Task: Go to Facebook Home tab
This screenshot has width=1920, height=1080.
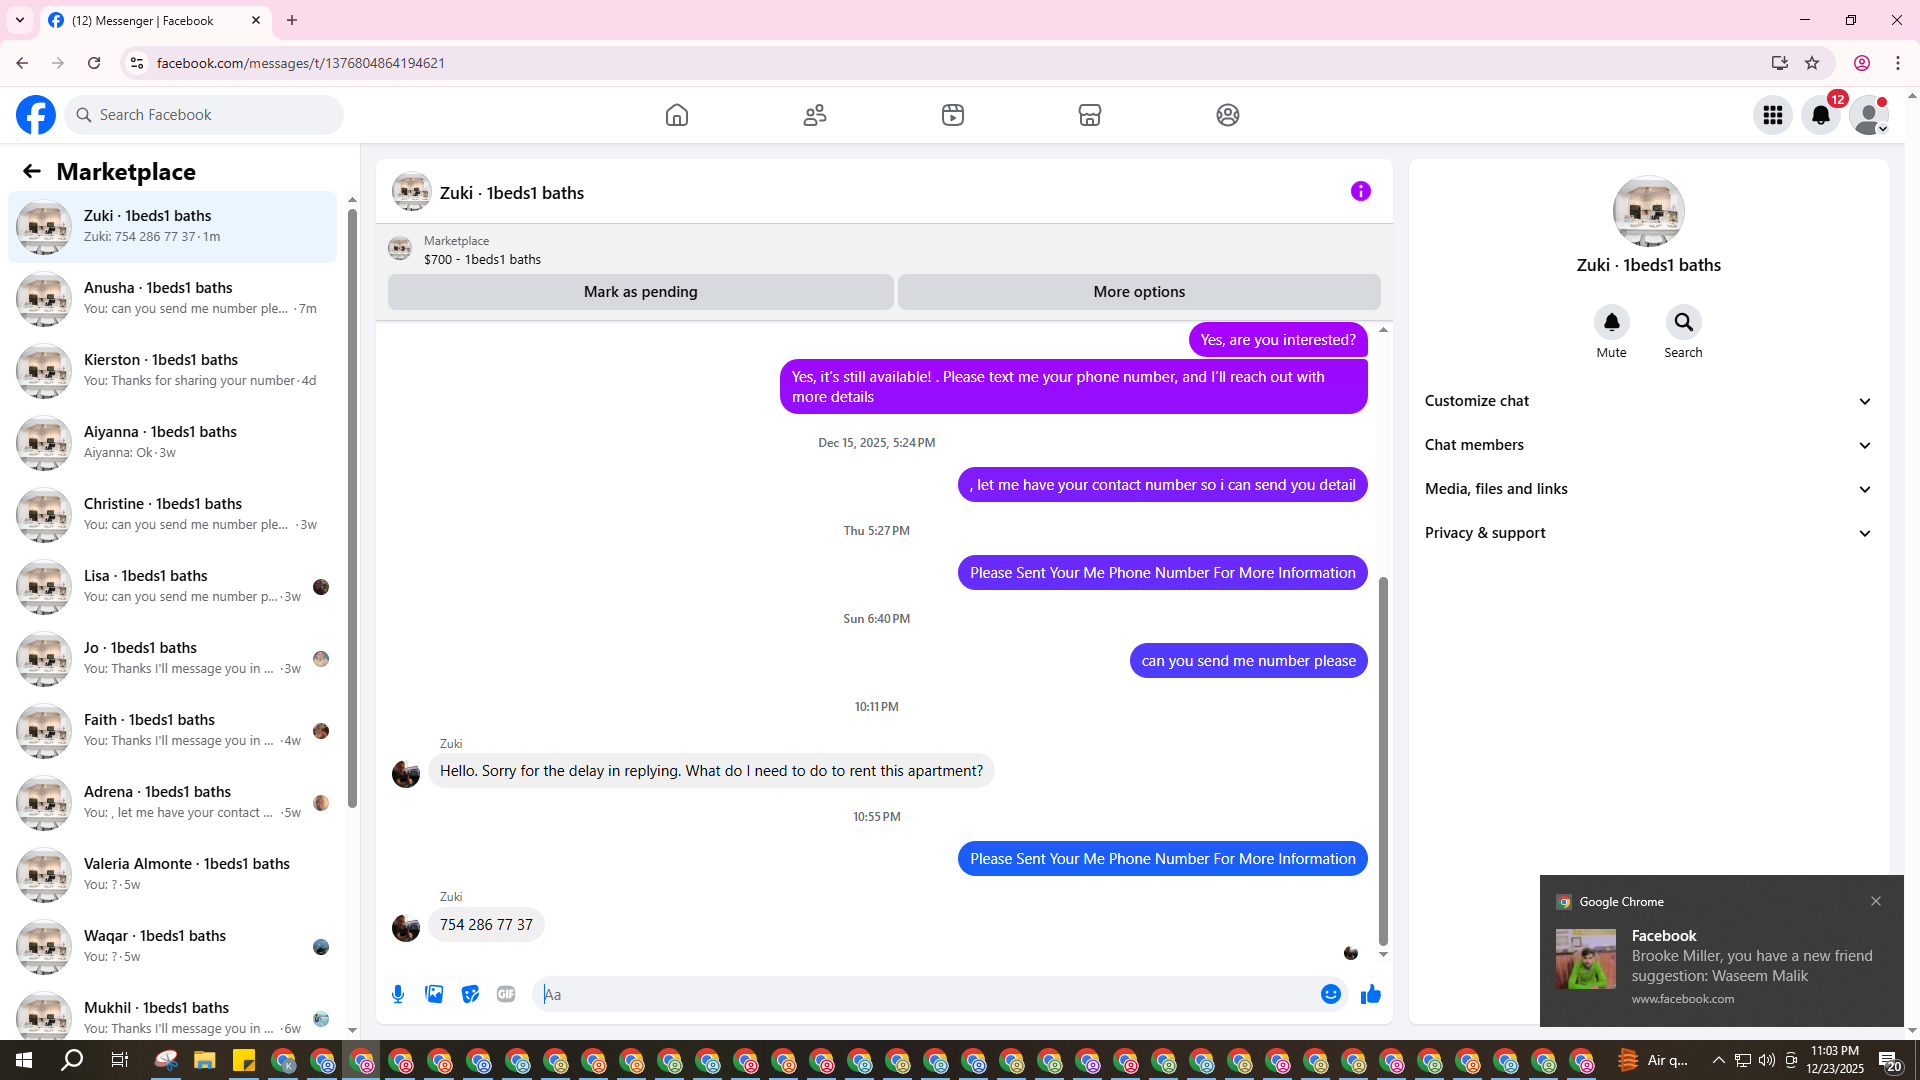Action: coord(677,115)
